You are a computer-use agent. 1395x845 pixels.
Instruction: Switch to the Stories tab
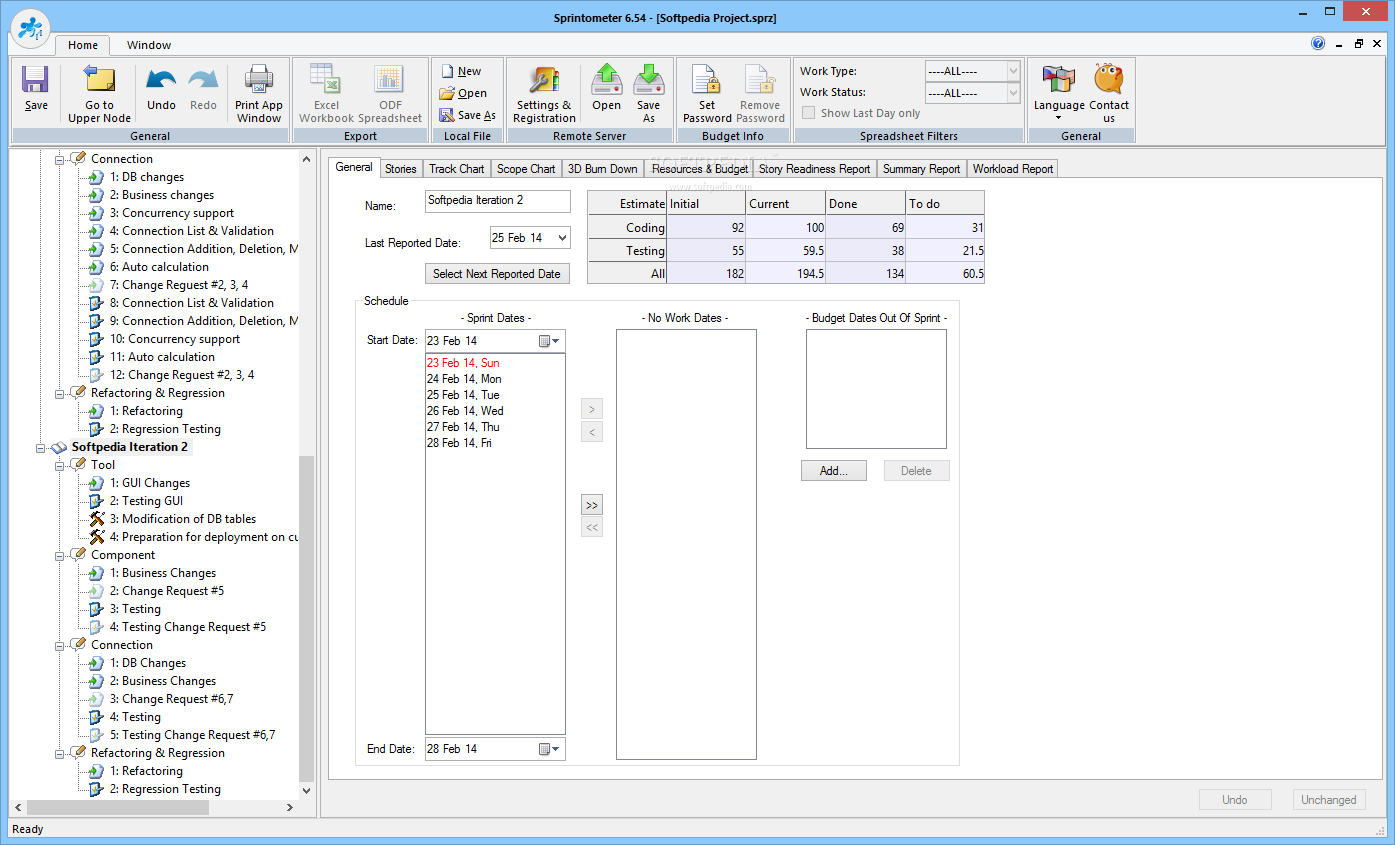pyautogui.click(x=401, y=169)
